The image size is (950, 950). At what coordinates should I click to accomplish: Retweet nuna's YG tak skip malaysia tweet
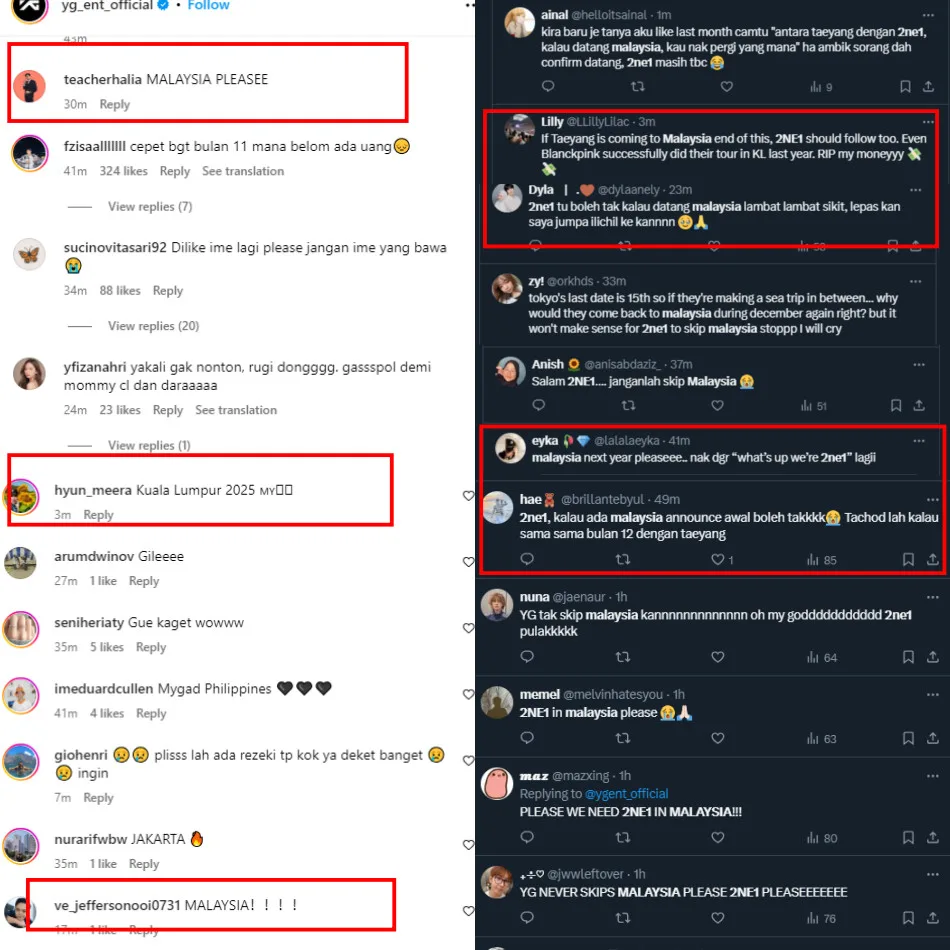click(623, 657)
